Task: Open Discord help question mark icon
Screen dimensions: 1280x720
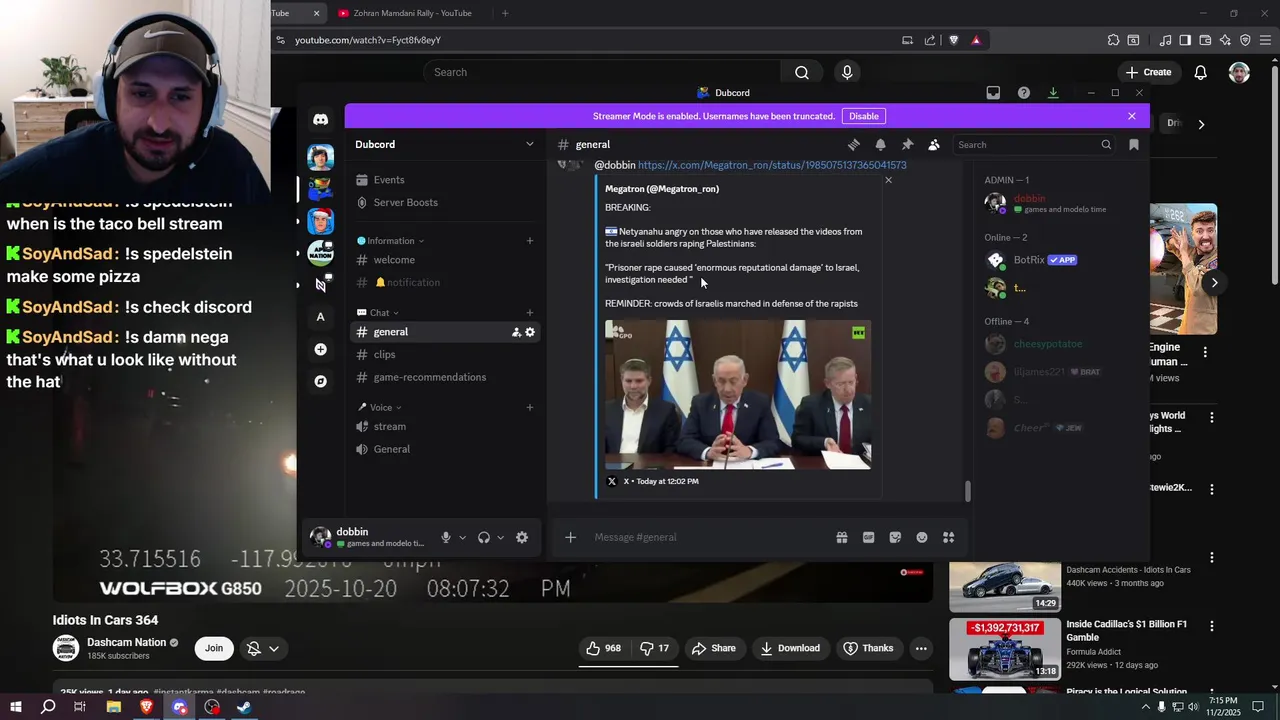Action: click(1023, 93)
